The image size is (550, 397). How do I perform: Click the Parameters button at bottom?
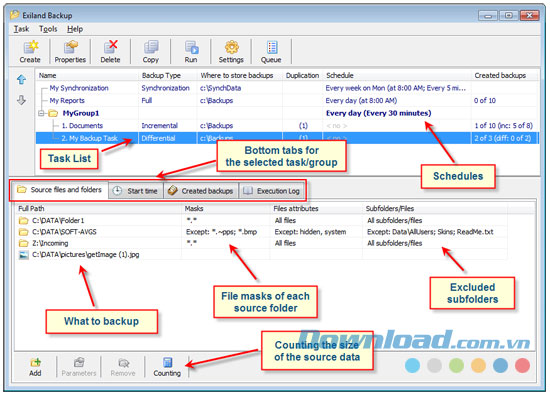tap(79, 367)
